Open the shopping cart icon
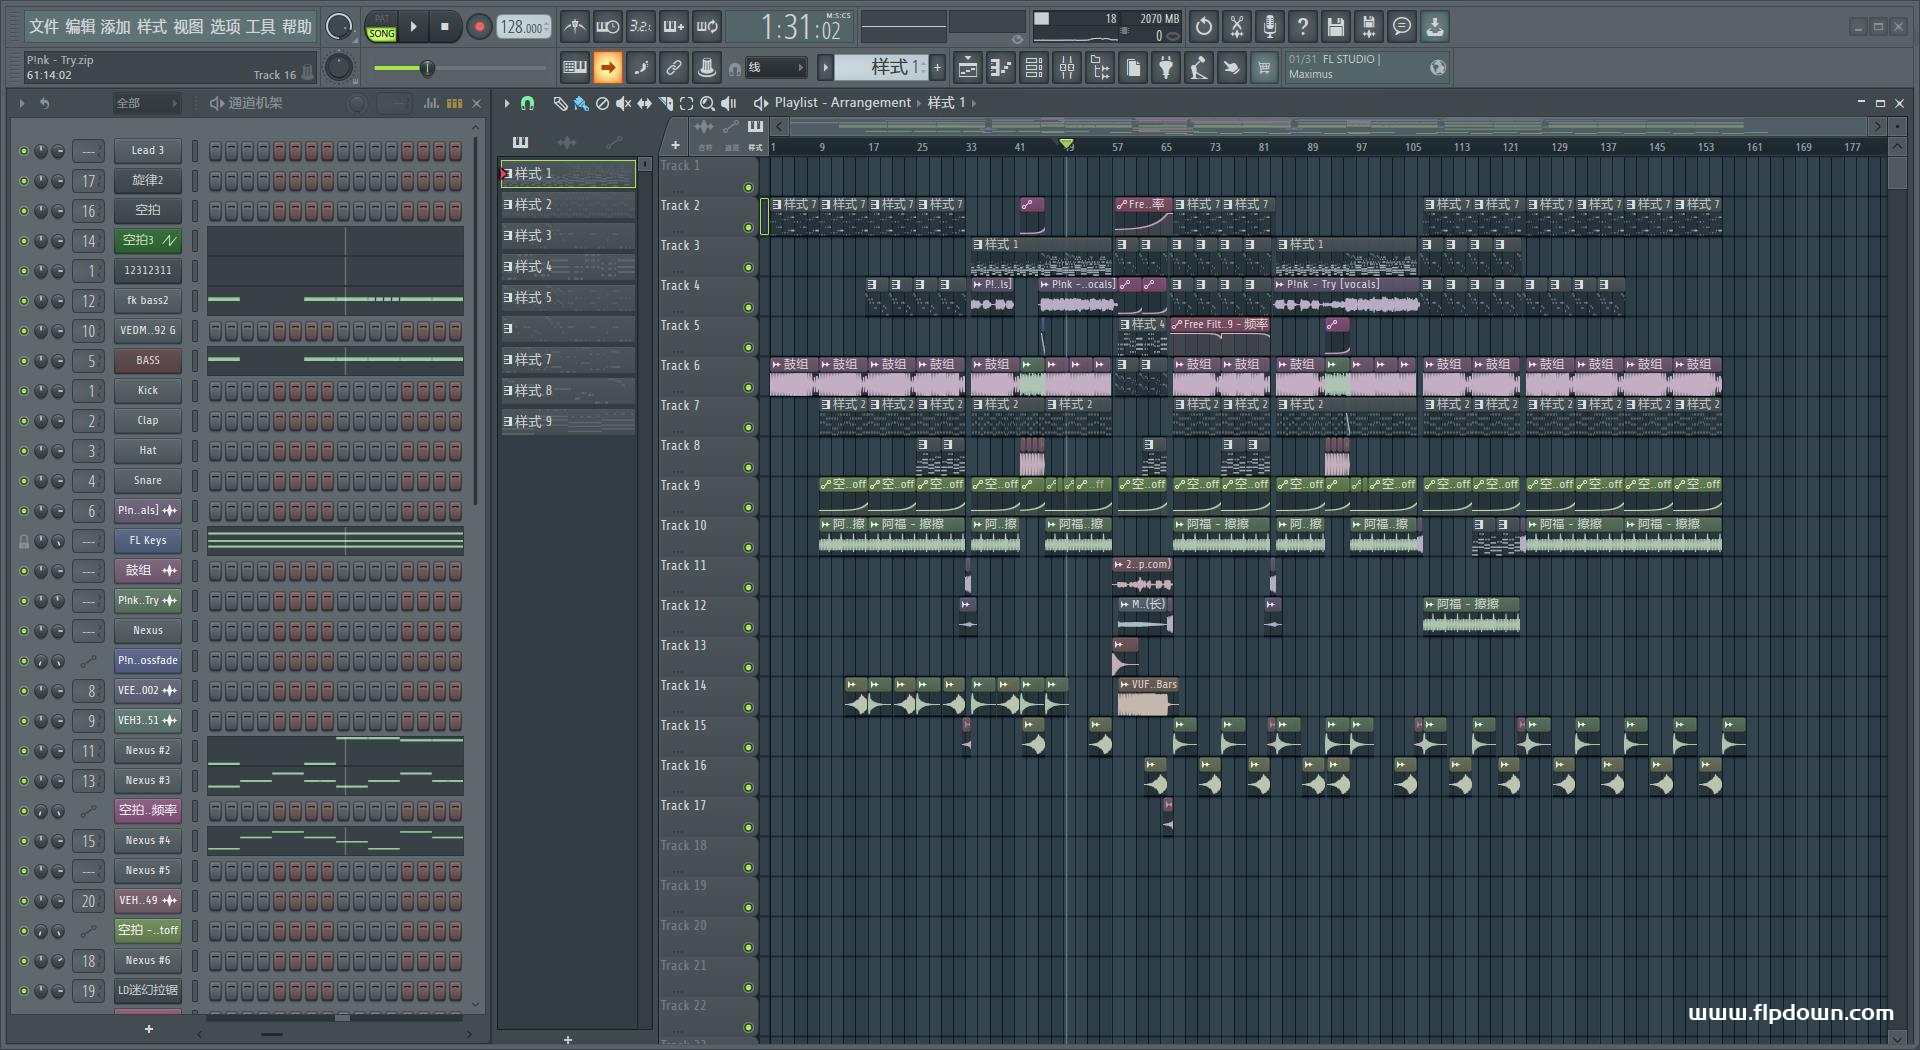The width and height of the screenshot is (1920, 1050). pyautogui.click(x=1264, y=68)
